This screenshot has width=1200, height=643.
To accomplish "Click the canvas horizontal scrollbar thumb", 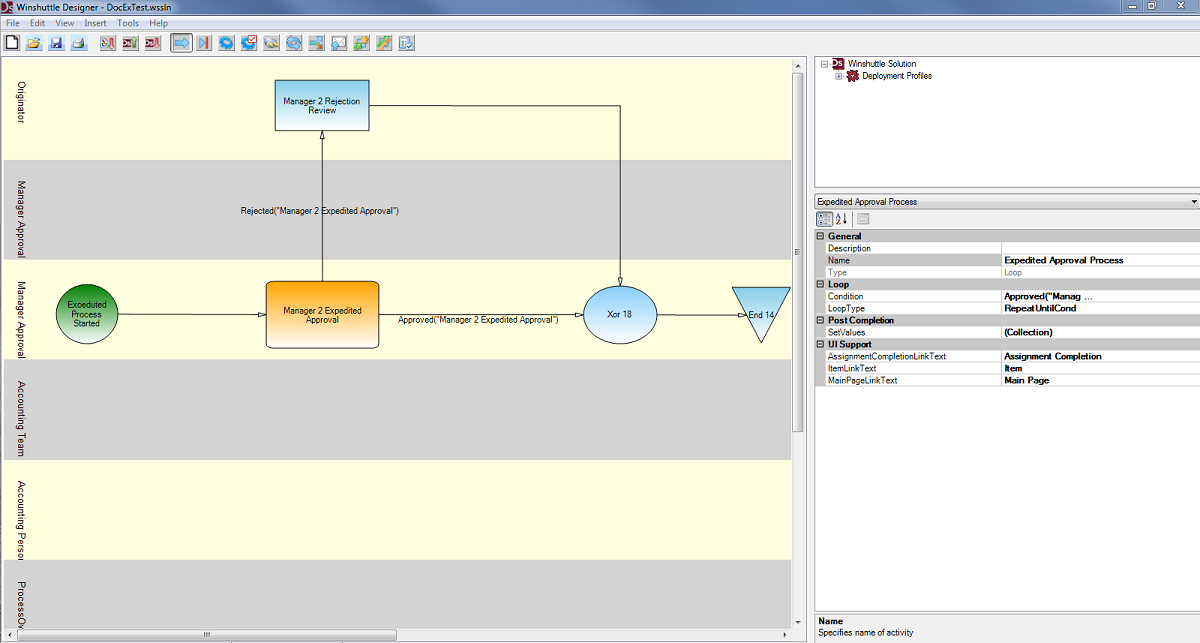I will [208, 634].
